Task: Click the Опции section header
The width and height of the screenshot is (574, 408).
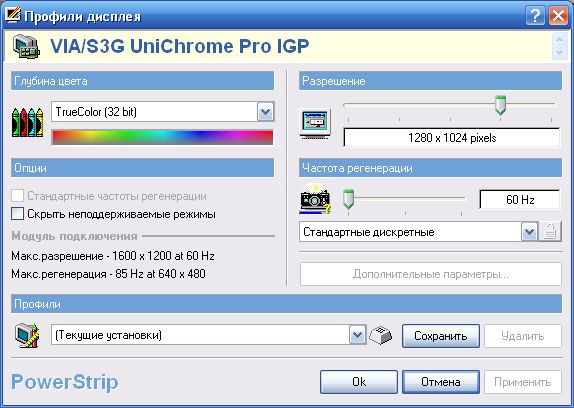Action: [142, 168]
